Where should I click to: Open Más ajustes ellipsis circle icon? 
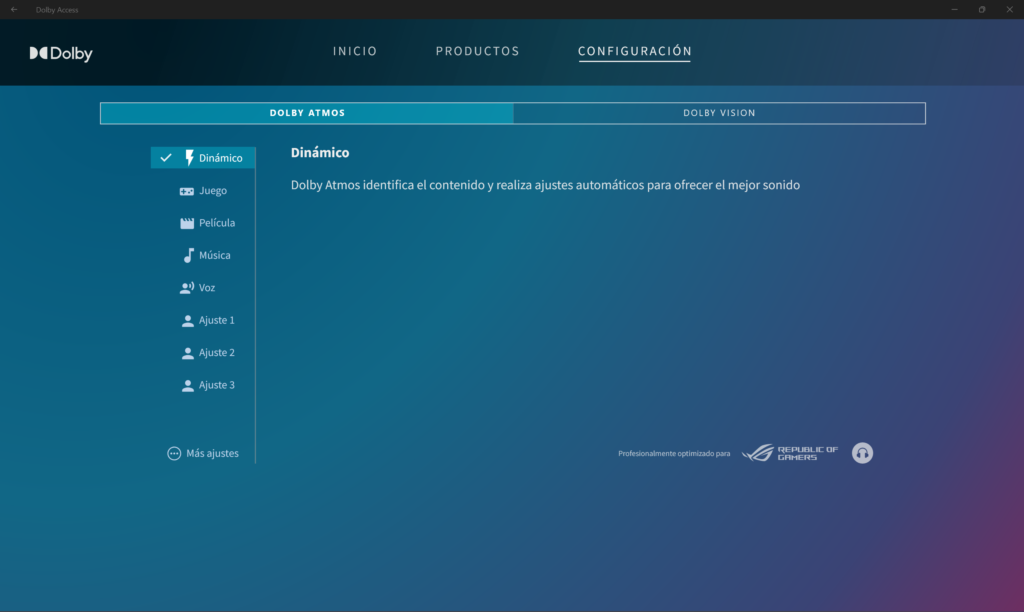tap(174, 453)
